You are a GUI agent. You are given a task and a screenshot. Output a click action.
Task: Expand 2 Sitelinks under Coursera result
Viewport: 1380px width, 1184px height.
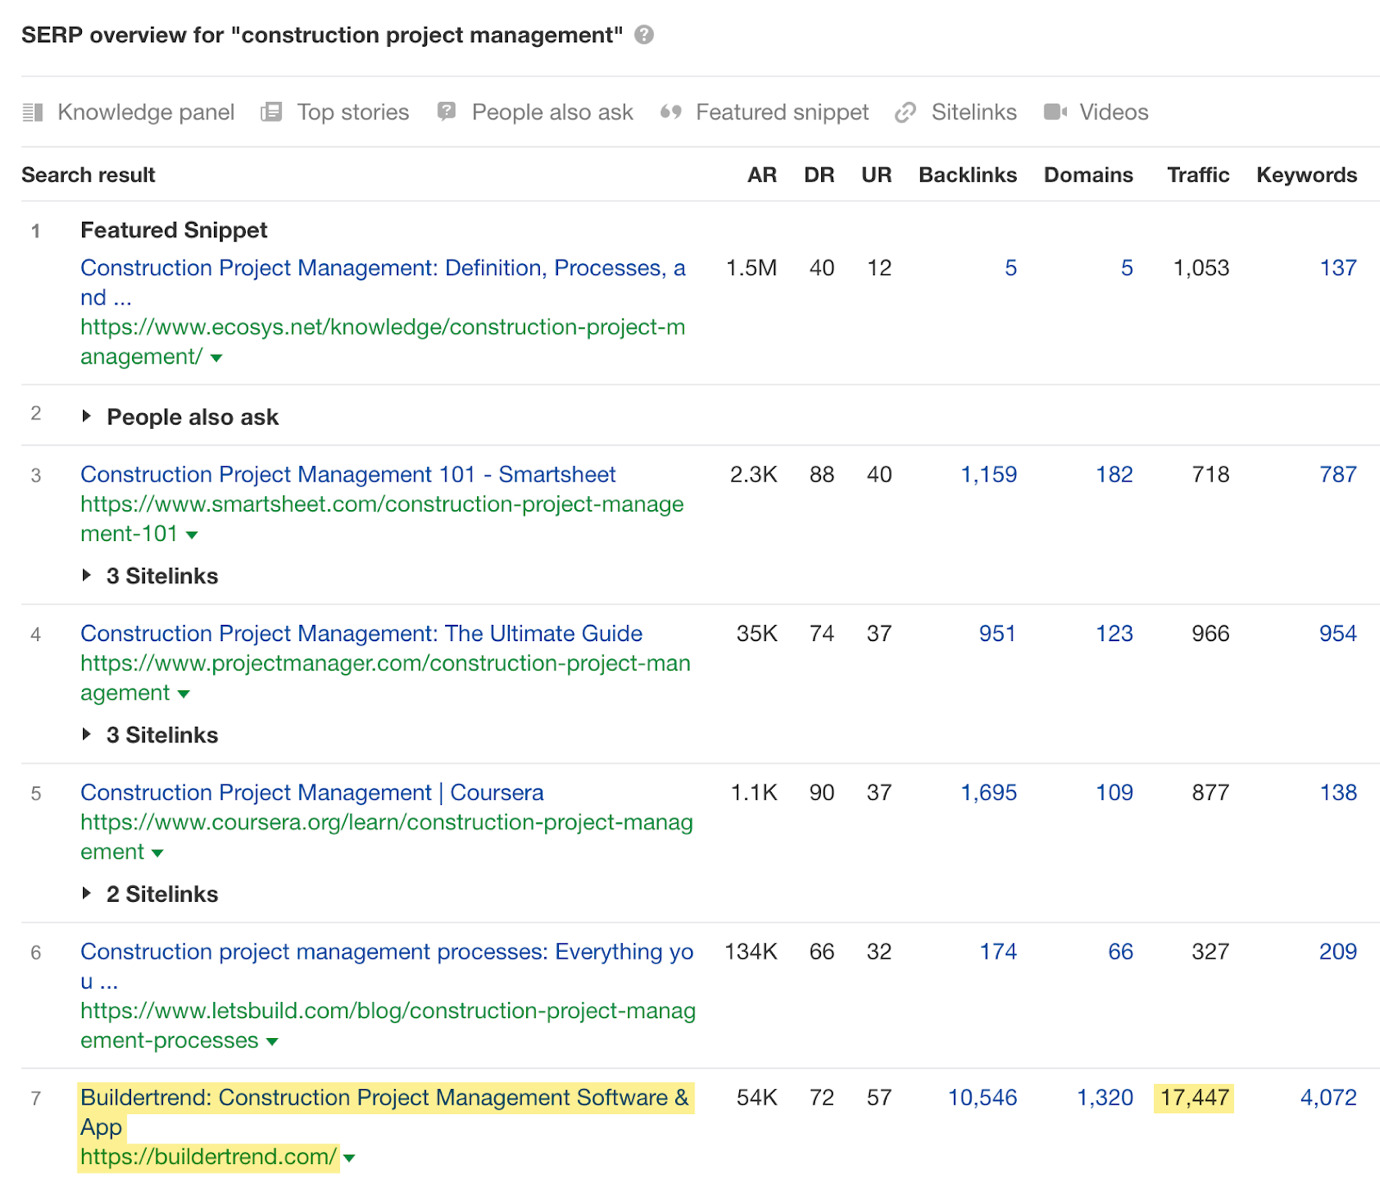[x=87, y=893]
